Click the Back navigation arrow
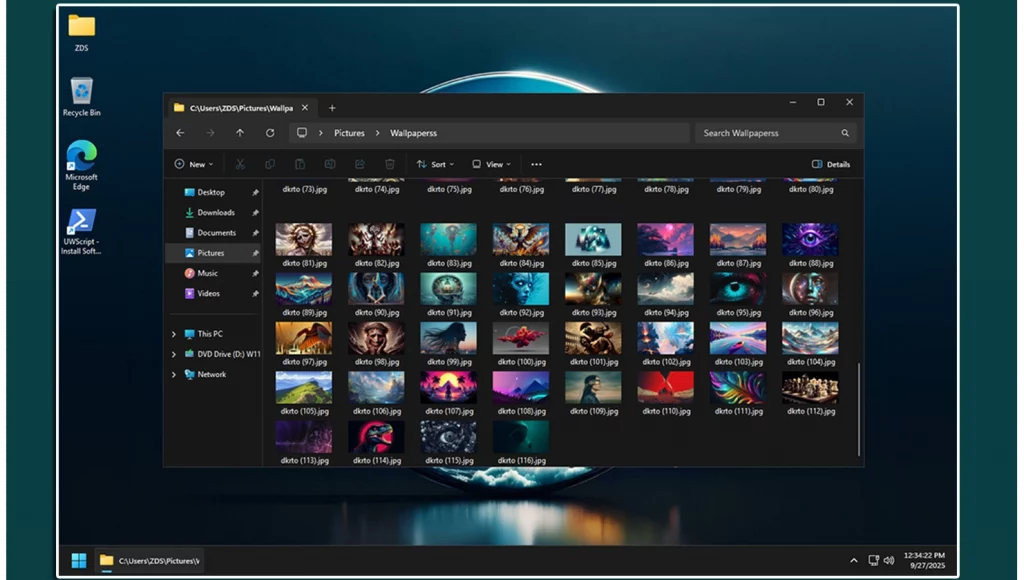The width and height of the screenshot is (1024, 580). tap(180, 133)
